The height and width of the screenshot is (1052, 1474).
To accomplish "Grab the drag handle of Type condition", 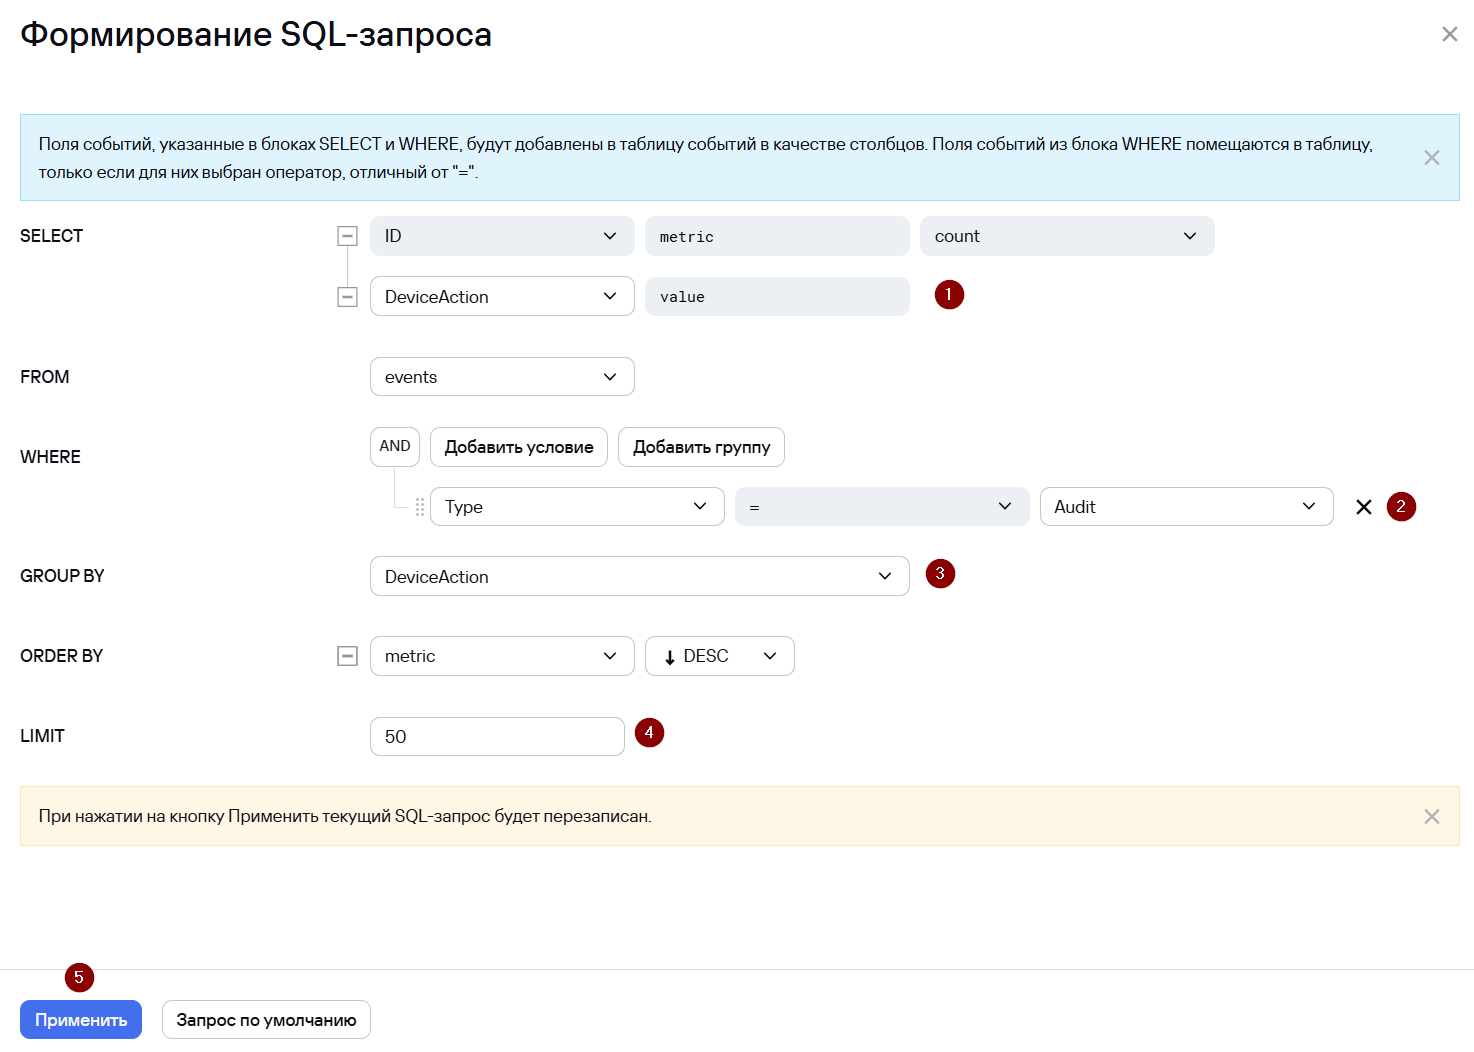I will tap(420, 507).
